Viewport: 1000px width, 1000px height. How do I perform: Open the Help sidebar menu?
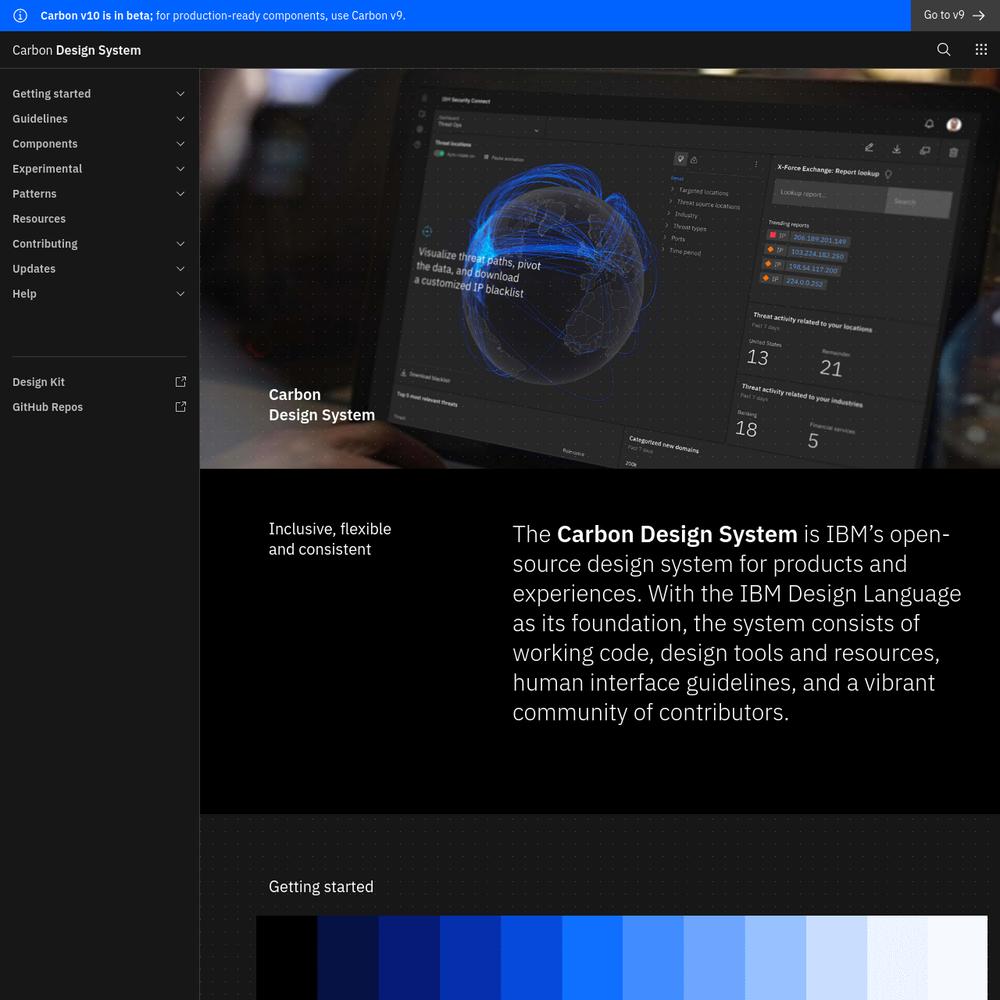click(x=99, y=293)
